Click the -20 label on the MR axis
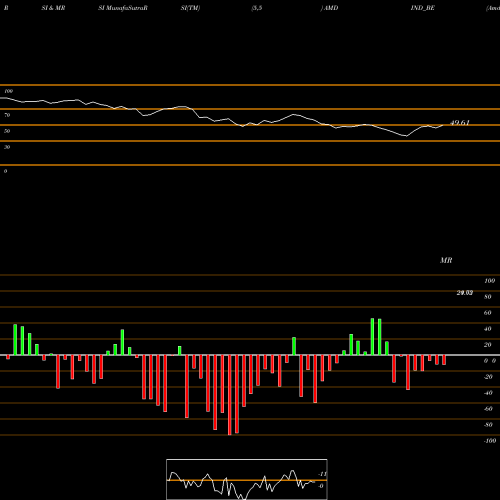500x500 pixels. [x=488, y=377]
